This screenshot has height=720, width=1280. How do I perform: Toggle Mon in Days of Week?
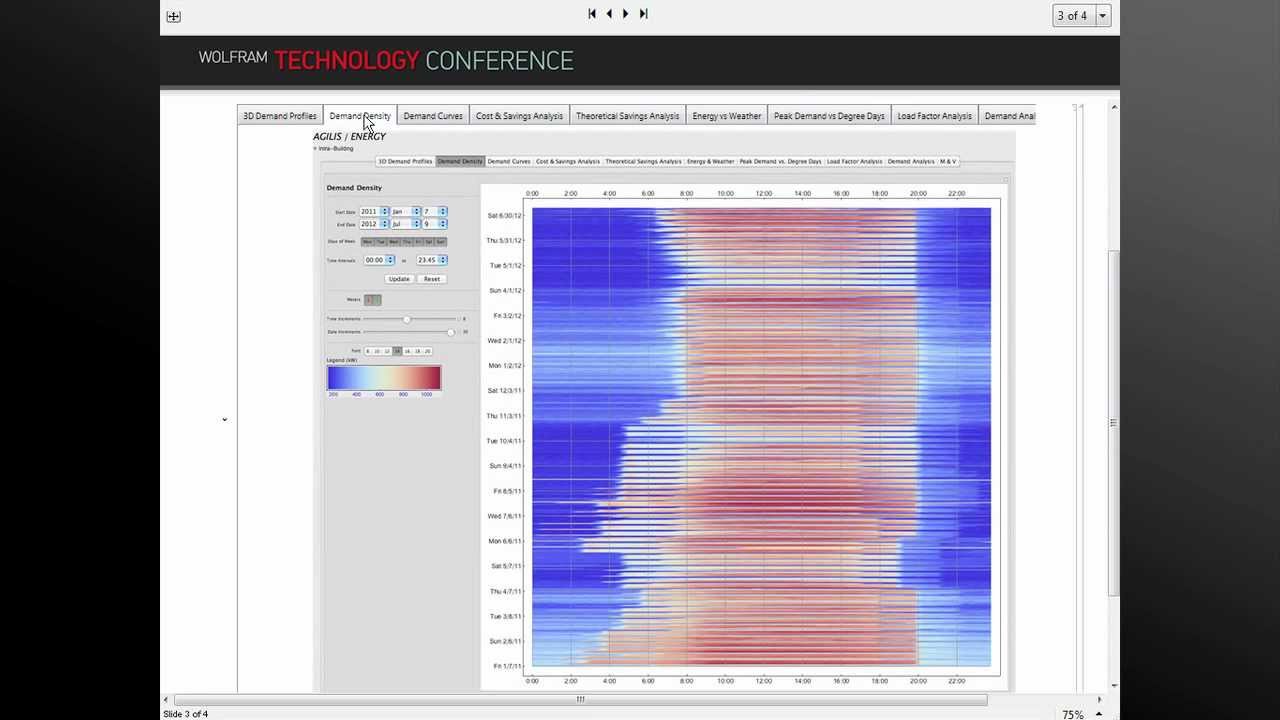pyautogui.click(x=368, y=241)
